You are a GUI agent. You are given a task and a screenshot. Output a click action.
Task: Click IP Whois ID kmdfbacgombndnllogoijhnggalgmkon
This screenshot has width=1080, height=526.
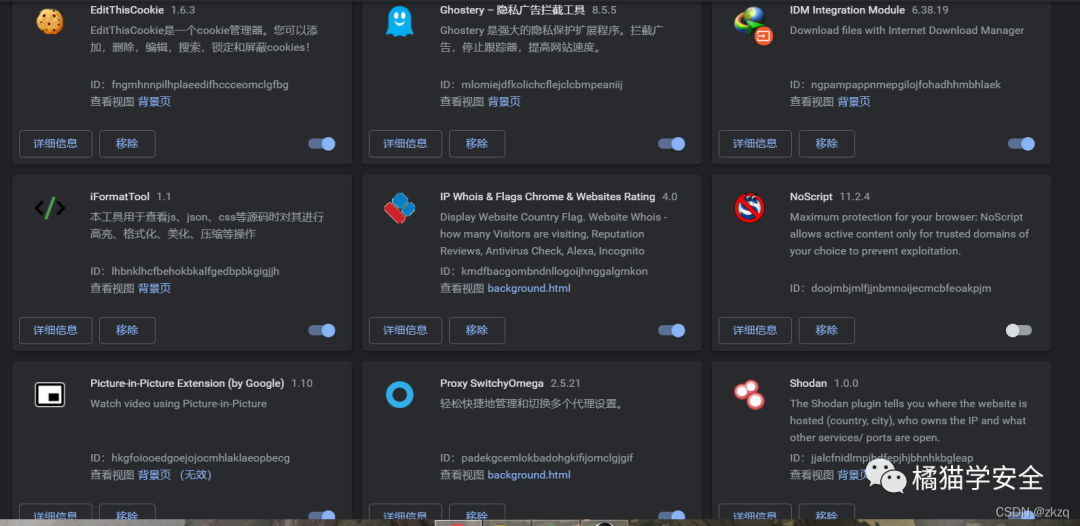point(554,271)
